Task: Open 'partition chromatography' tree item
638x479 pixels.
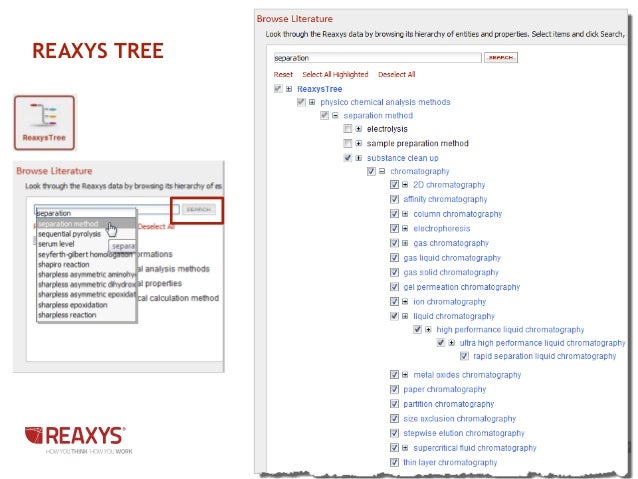Action: 448,404
